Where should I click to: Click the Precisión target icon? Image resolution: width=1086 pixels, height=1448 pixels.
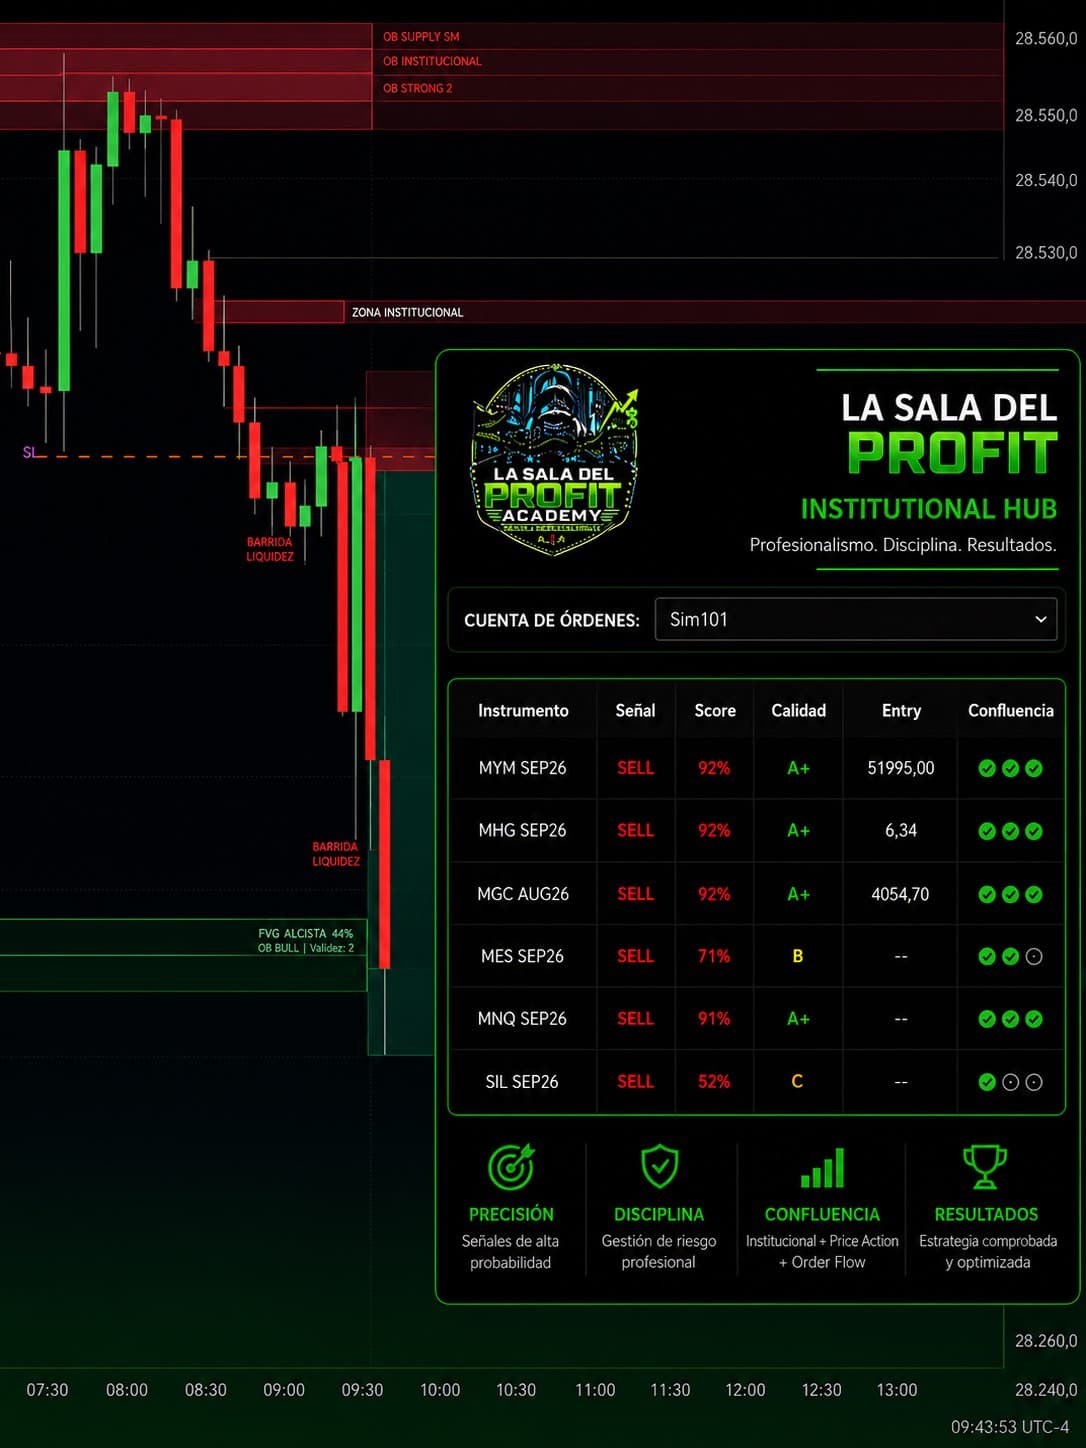[x=512, y=1167]
